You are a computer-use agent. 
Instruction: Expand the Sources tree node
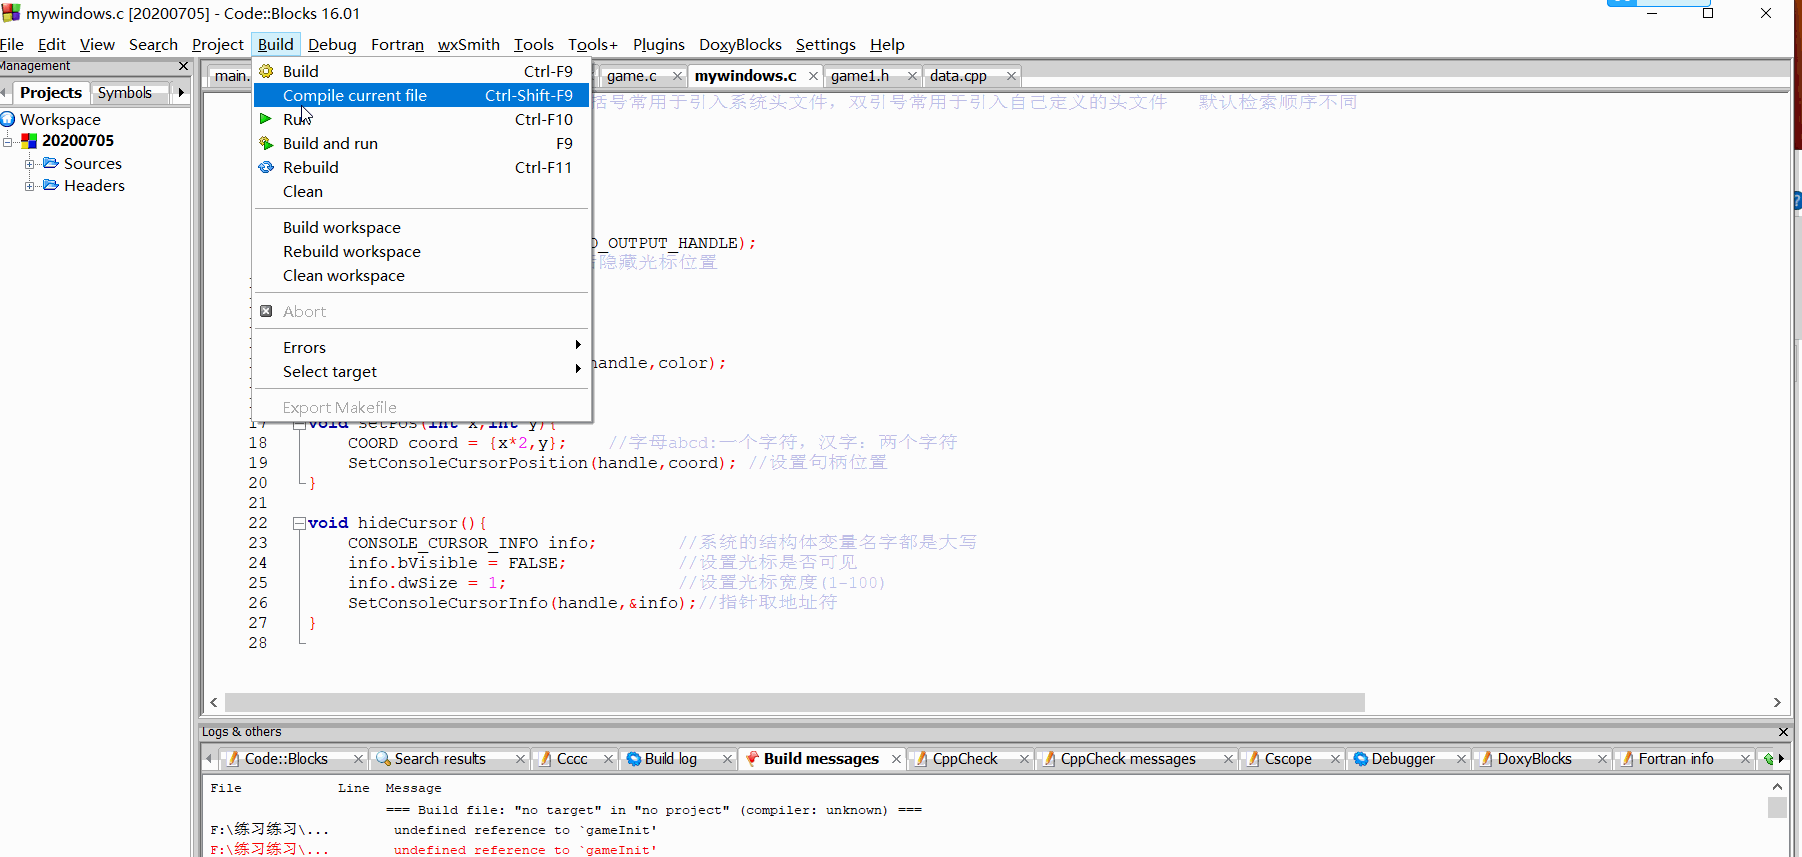pos(30,164)
